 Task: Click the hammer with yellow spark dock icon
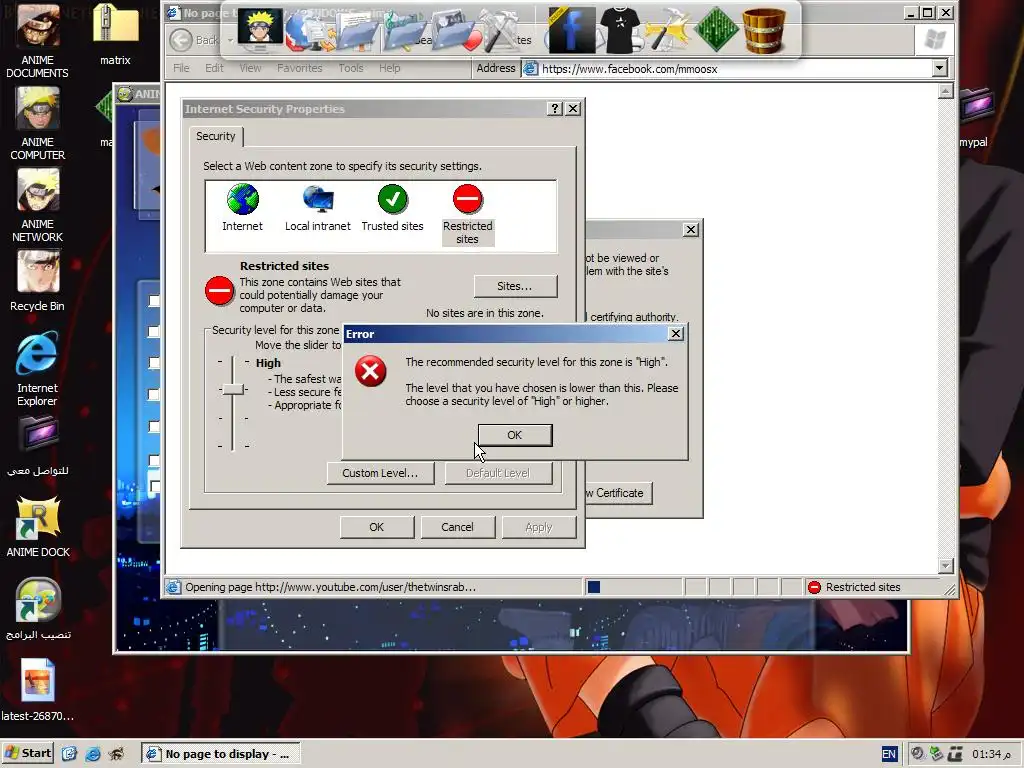[x=667, y=30]
